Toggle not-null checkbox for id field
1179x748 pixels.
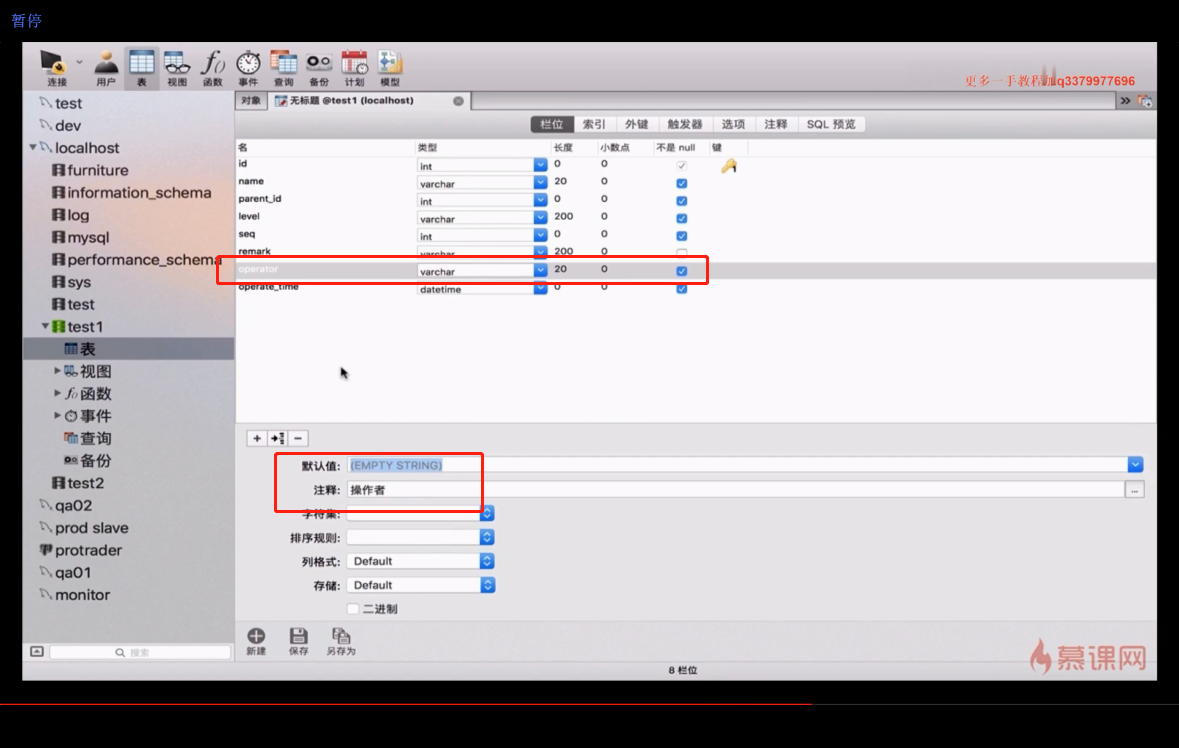click(x=681, y=166)
